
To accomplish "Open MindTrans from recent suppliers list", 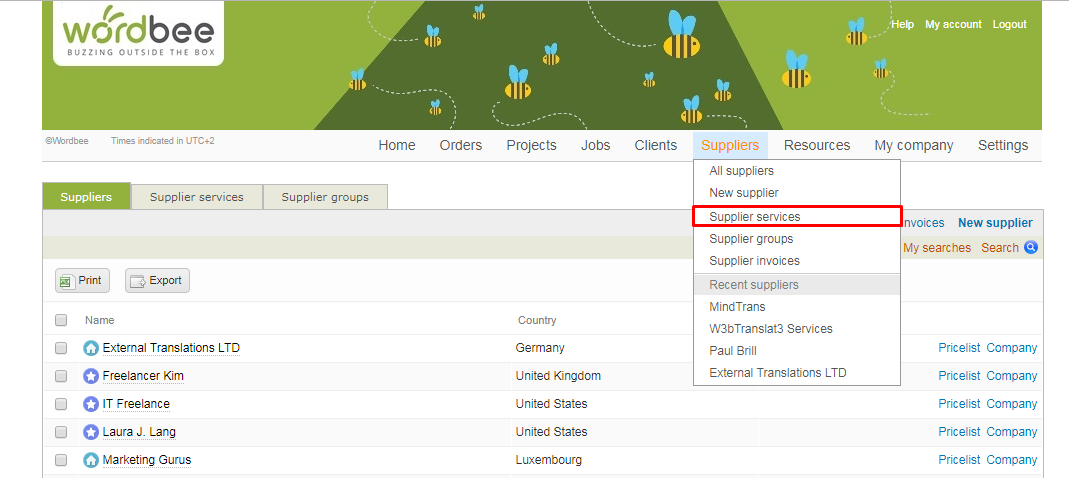I will [737, 307].
